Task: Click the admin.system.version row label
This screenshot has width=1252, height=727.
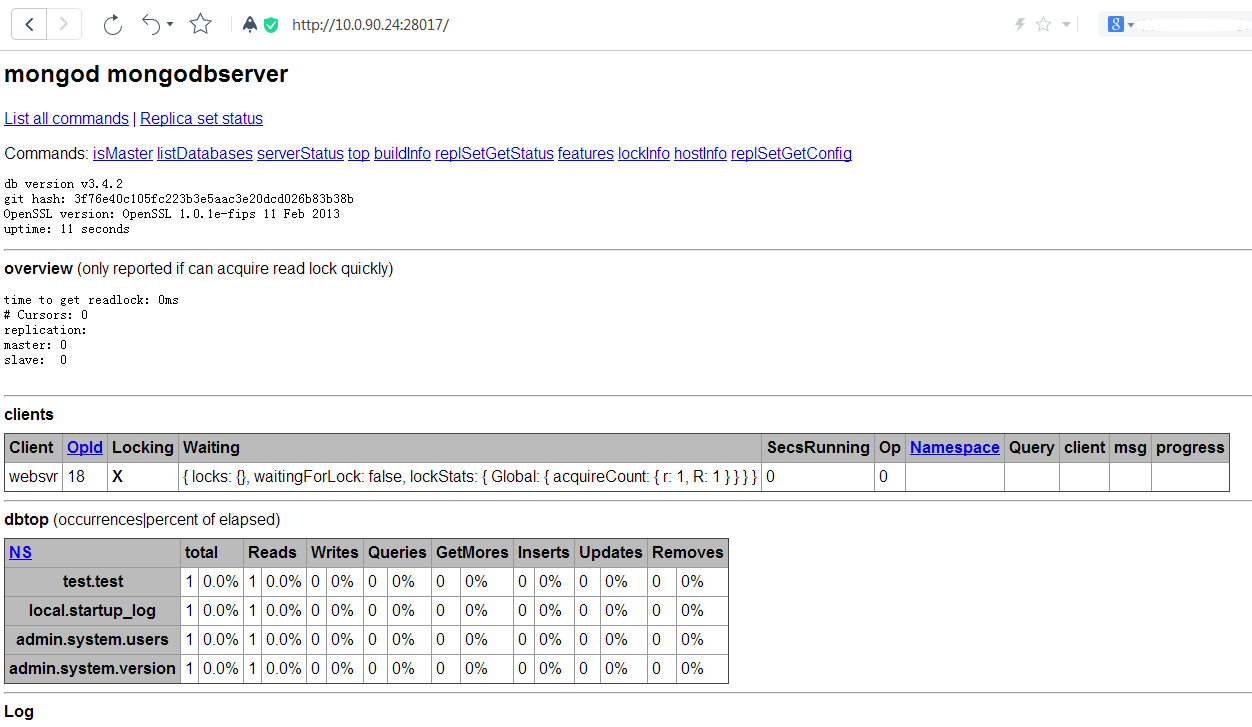Action: click(x=93, y=668)
